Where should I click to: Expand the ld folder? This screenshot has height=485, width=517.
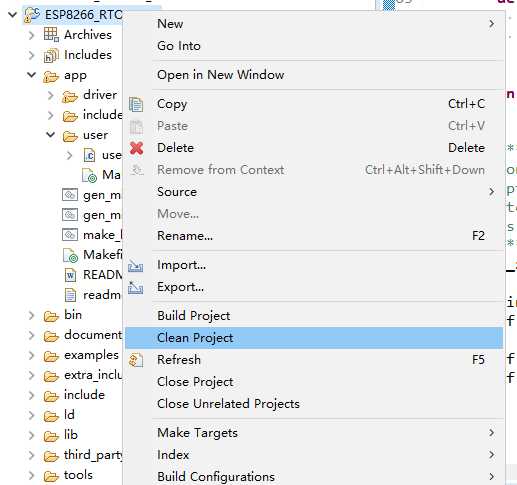[31, 415]
